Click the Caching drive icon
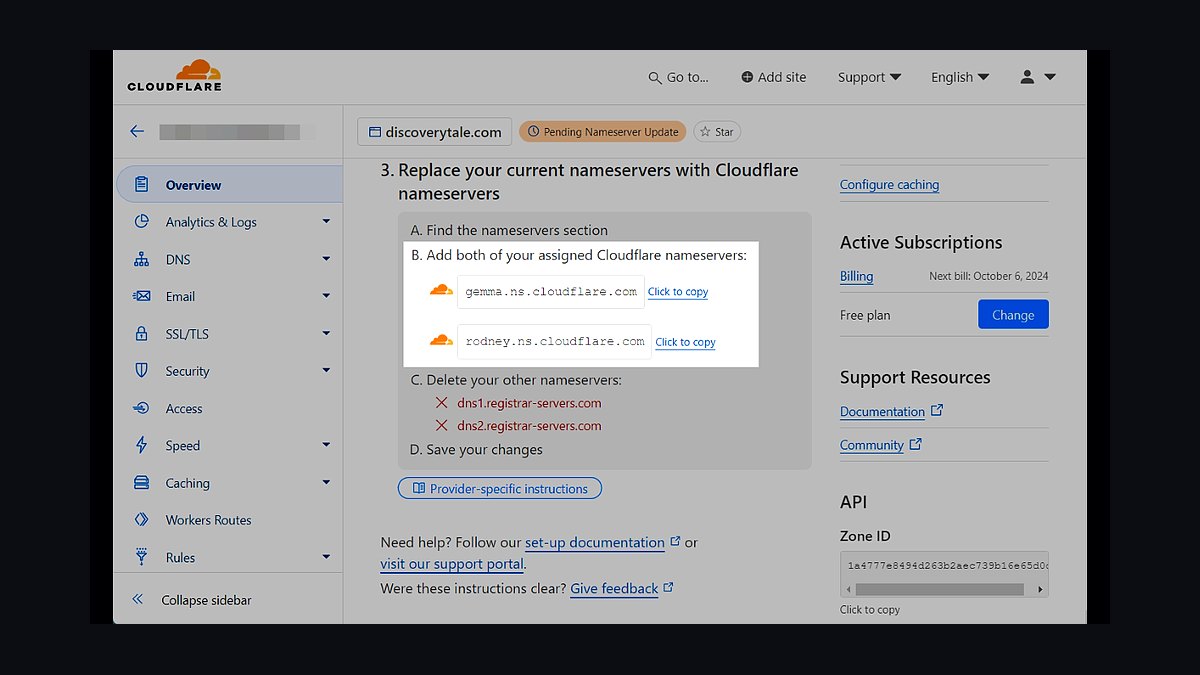This screenshot has width=1200, height=675. pyautogui.click(x=142, y=483)
